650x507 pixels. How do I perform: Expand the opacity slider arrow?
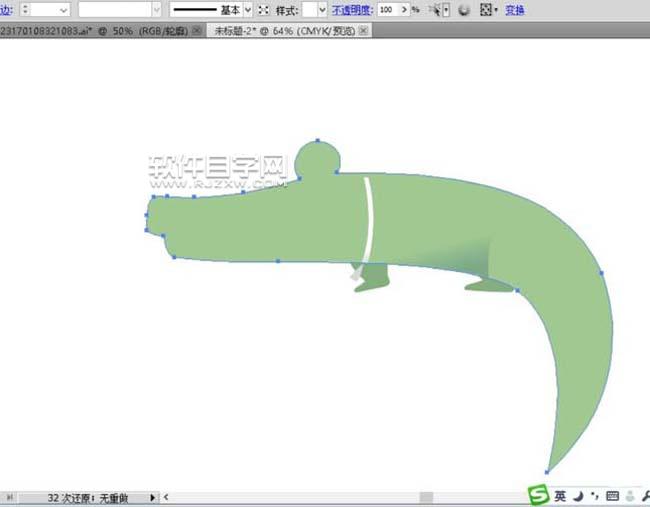pyautogui.click(x=404, y=9)
